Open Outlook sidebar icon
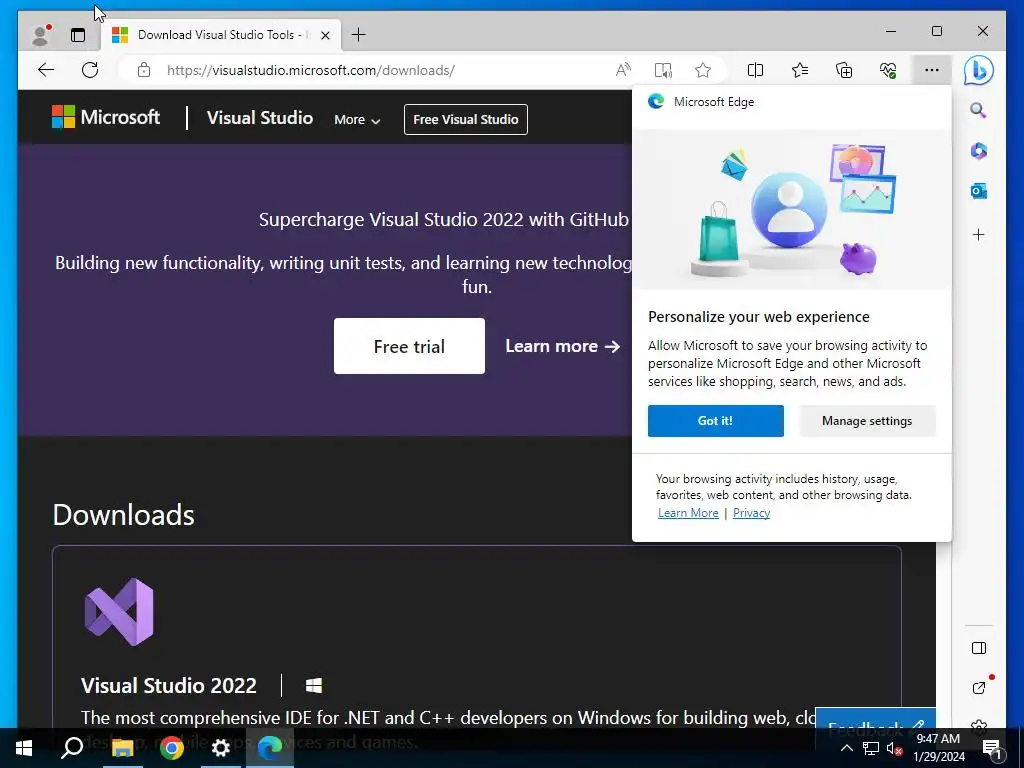 [978, 191]
